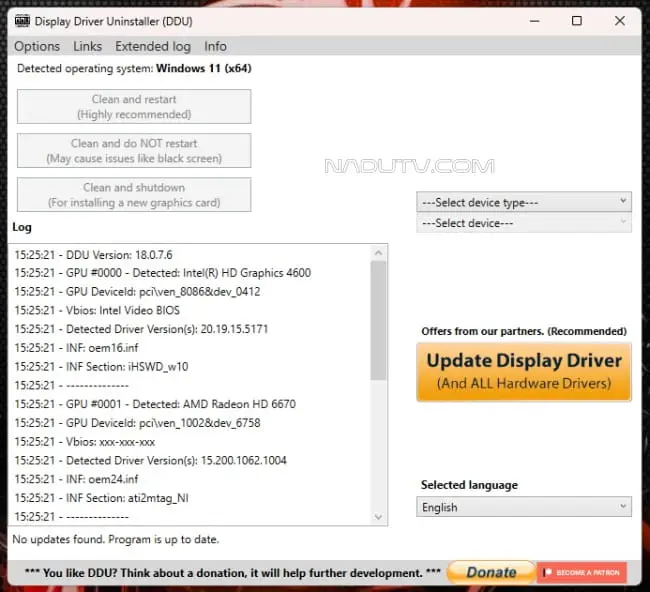This screenshot has height=592, width=650.
Task: Open the Extended log menu
Action: pos(153,46)
